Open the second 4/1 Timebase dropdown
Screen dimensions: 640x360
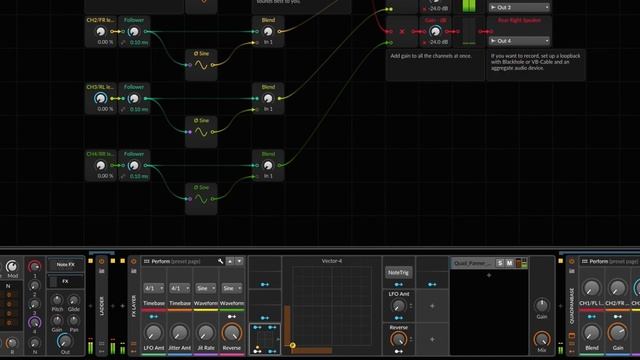click(180, 288)
